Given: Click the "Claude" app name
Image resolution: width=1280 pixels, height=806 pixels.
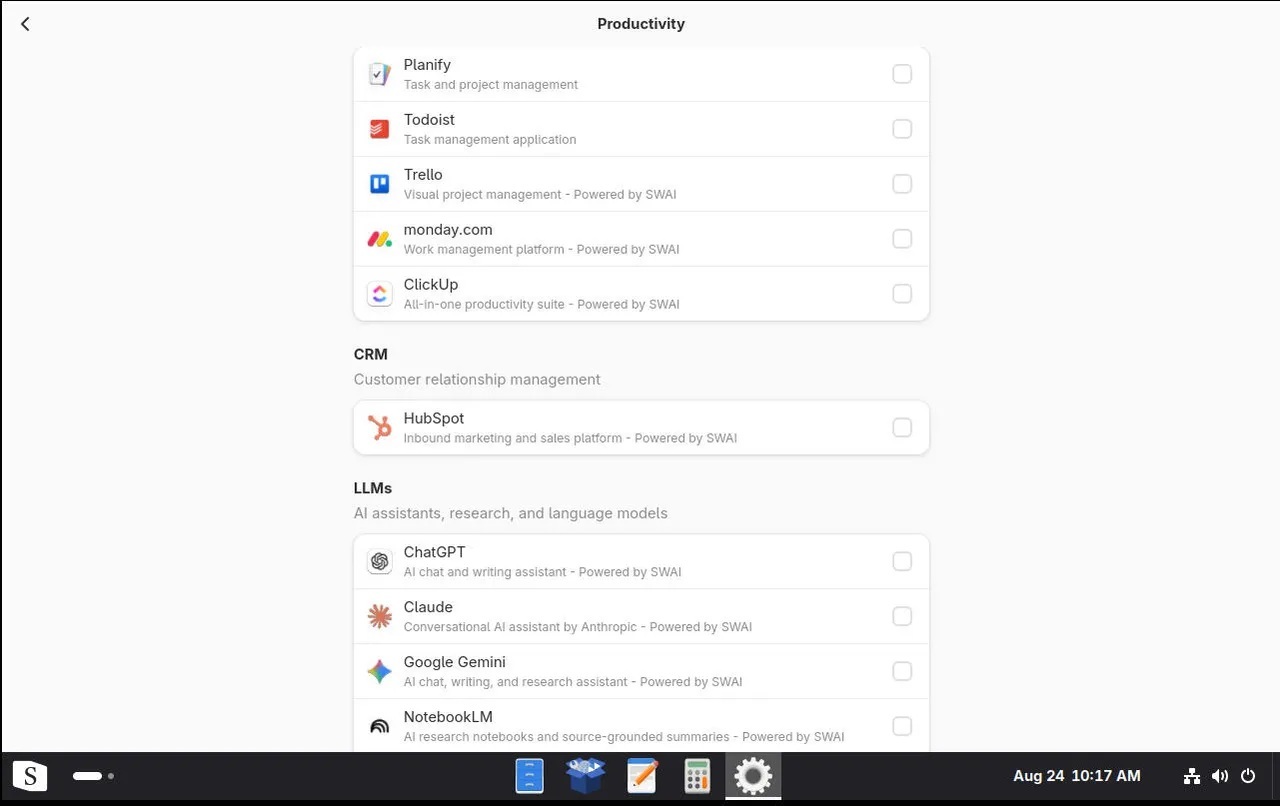Looking at the screenshot, I should pos(428,608).
